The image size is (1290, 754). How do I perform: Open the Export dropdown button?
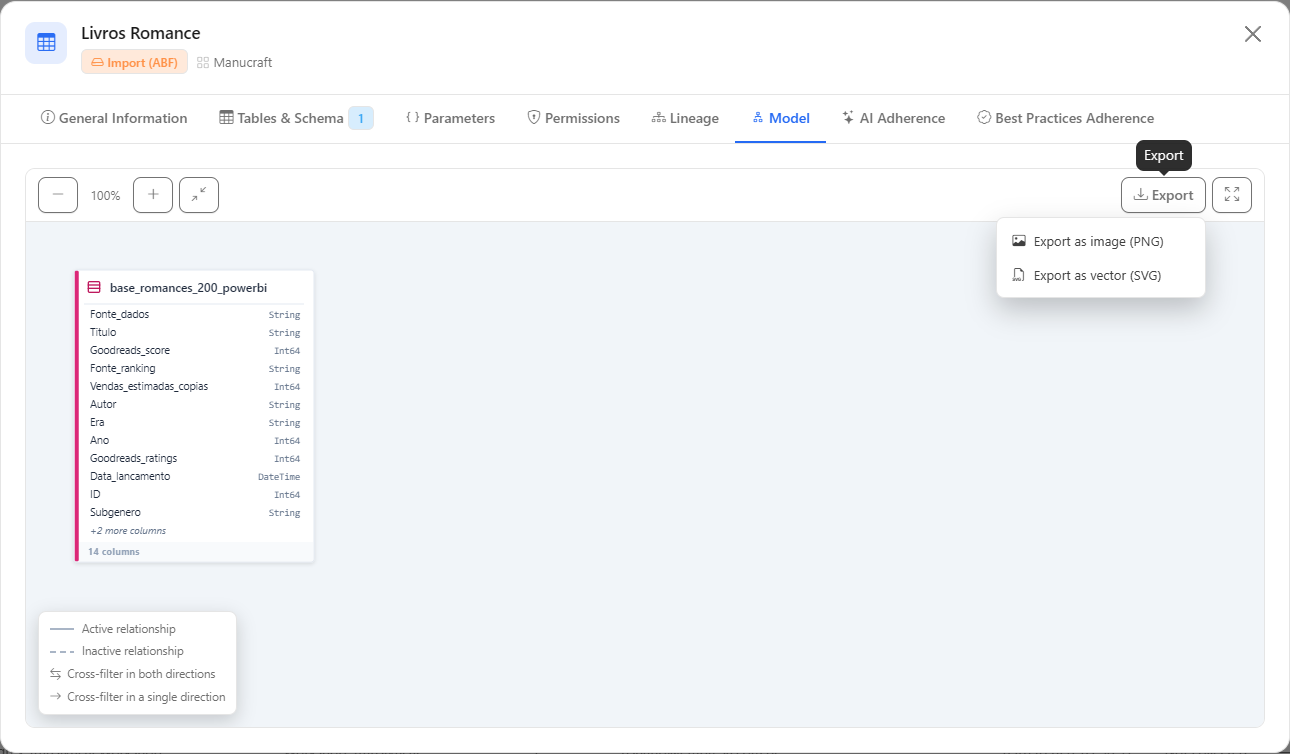click(x=1163, y=195)
